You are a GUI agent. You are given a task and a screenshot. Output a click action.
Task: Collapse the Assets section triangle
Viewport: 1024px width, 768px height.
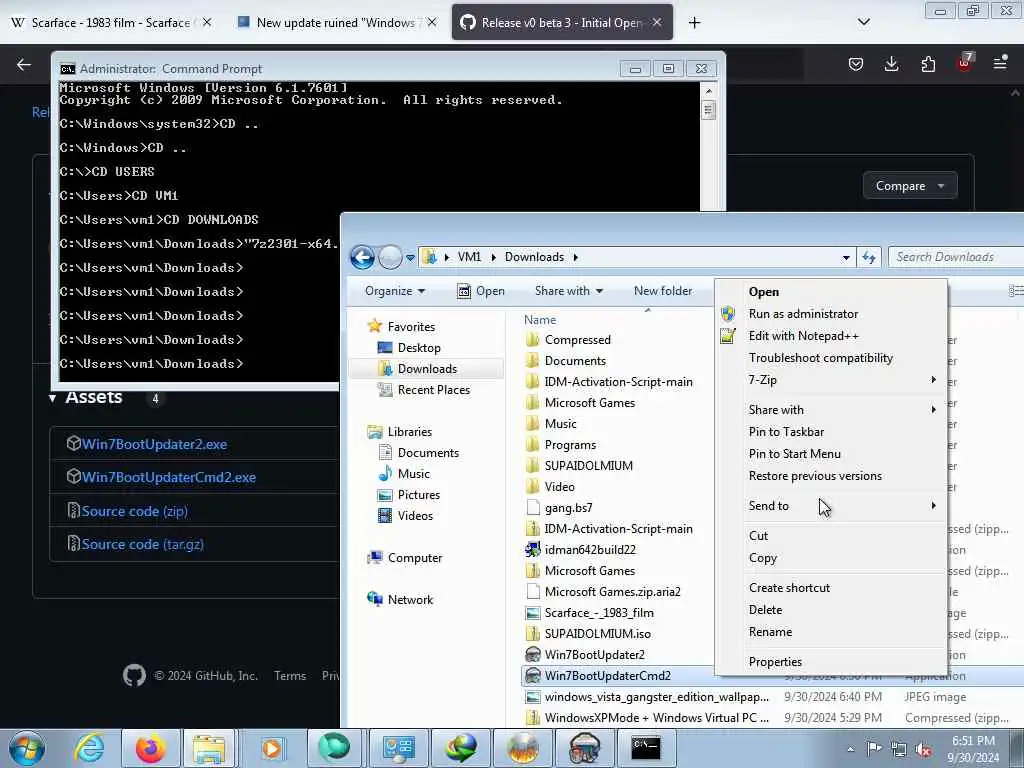click(52, 398)
